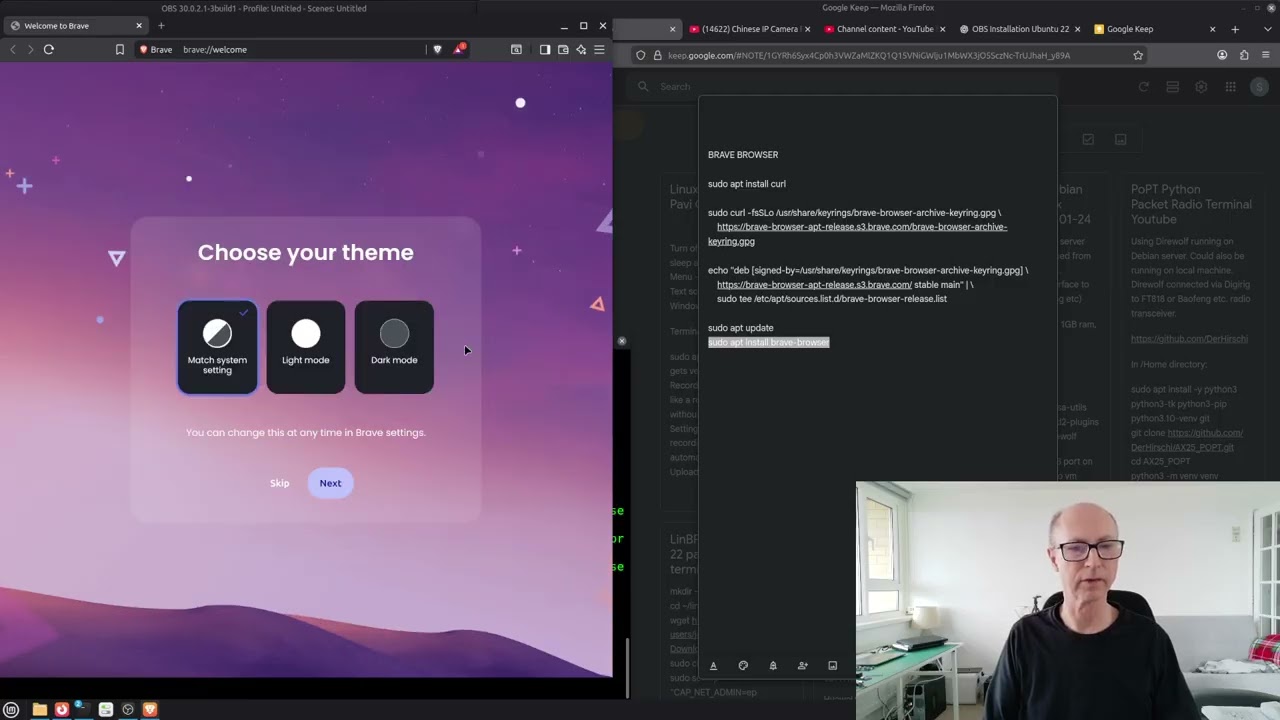
Task: Go forward in Brave browser
Action: [x=30, y=49]
